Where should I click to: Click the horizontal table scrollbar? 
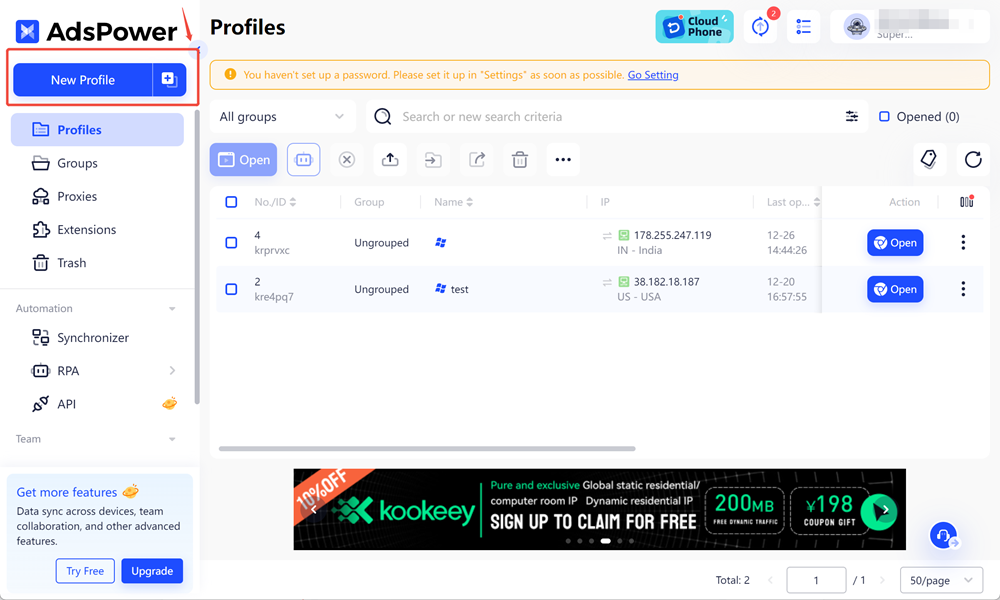pyautogui.click(x=427, y=449)
